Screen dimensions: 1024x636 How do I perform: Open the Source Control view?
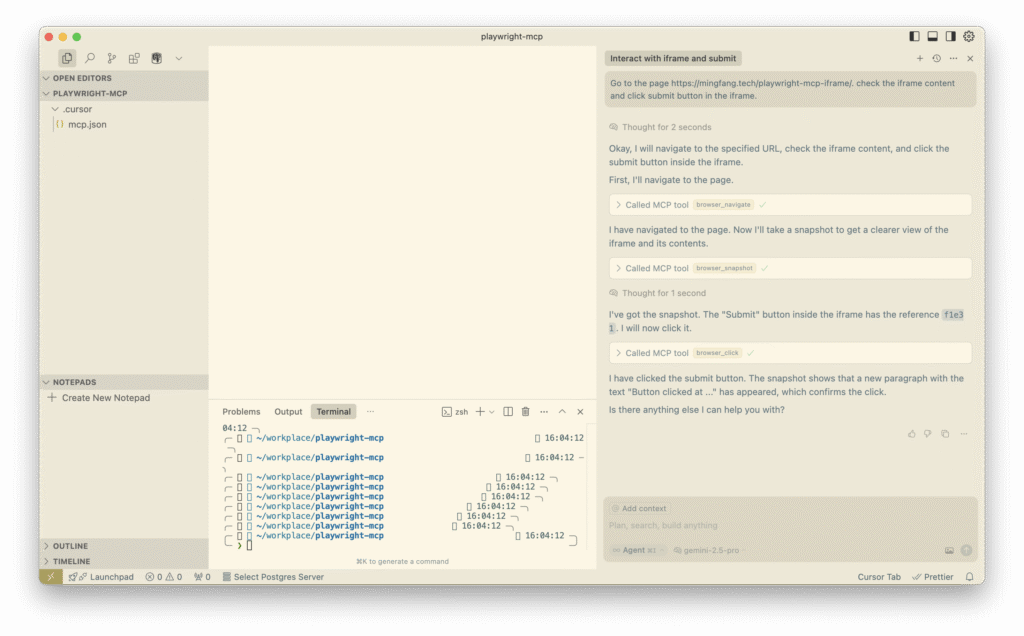pos(112,59)
